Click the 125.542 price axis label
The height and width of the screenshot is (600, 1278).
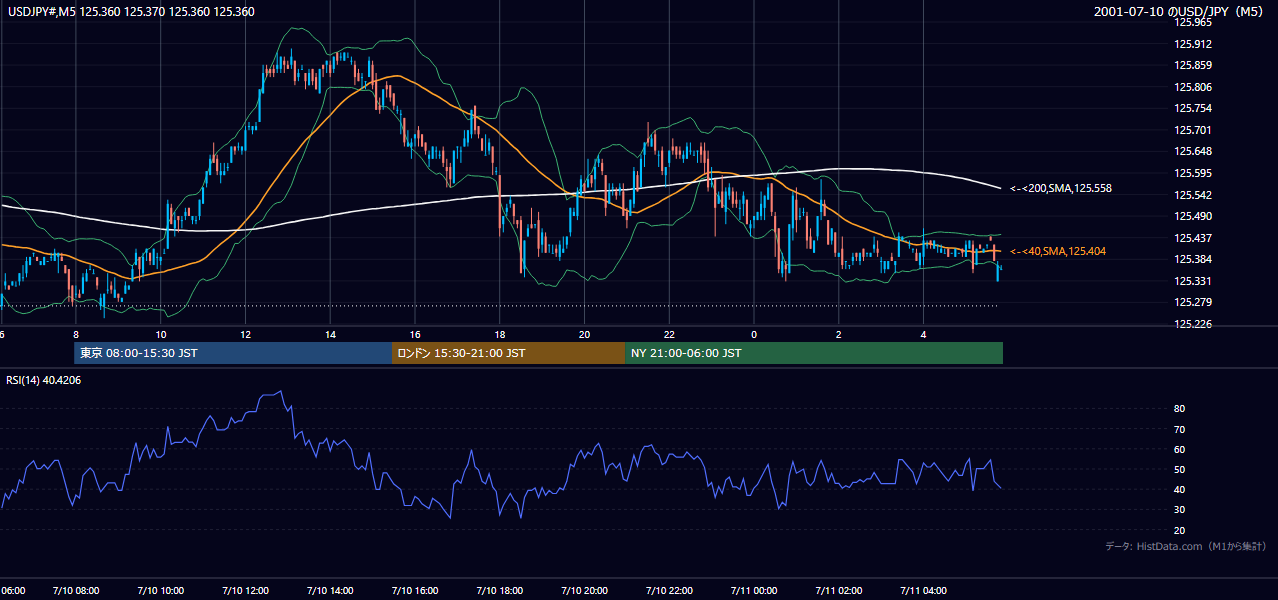click(x=1195, y=195)
